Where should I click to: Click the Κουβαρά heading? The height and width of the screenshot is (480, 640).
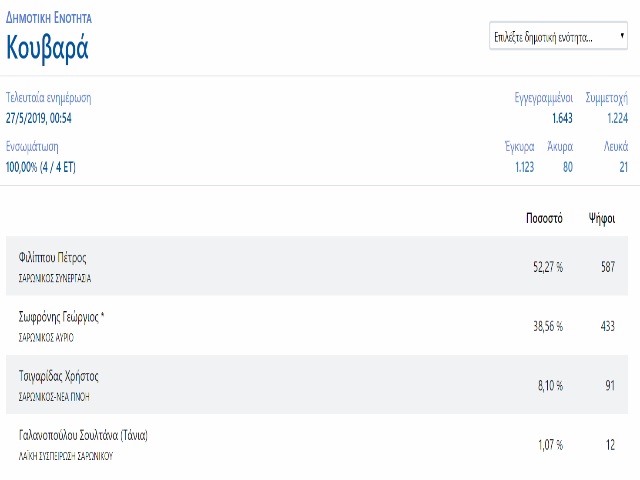click(47, 48)
